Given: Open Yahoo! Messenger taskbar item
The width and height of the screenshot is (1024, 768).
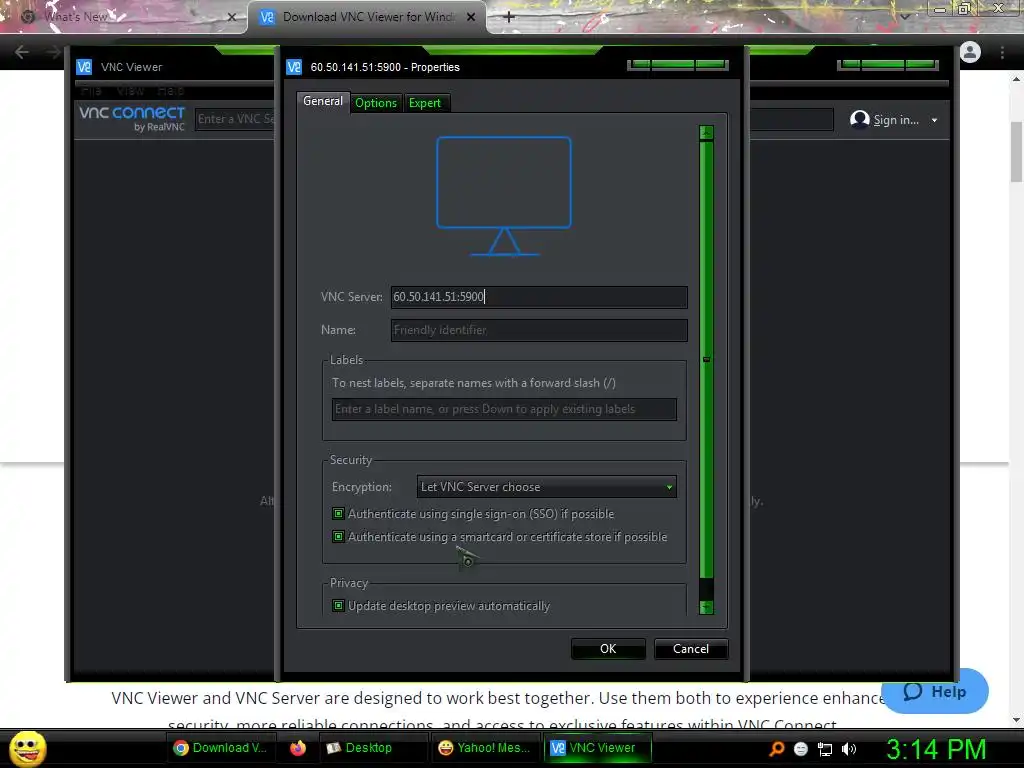Looking at the screenshot, I should 485,748.
